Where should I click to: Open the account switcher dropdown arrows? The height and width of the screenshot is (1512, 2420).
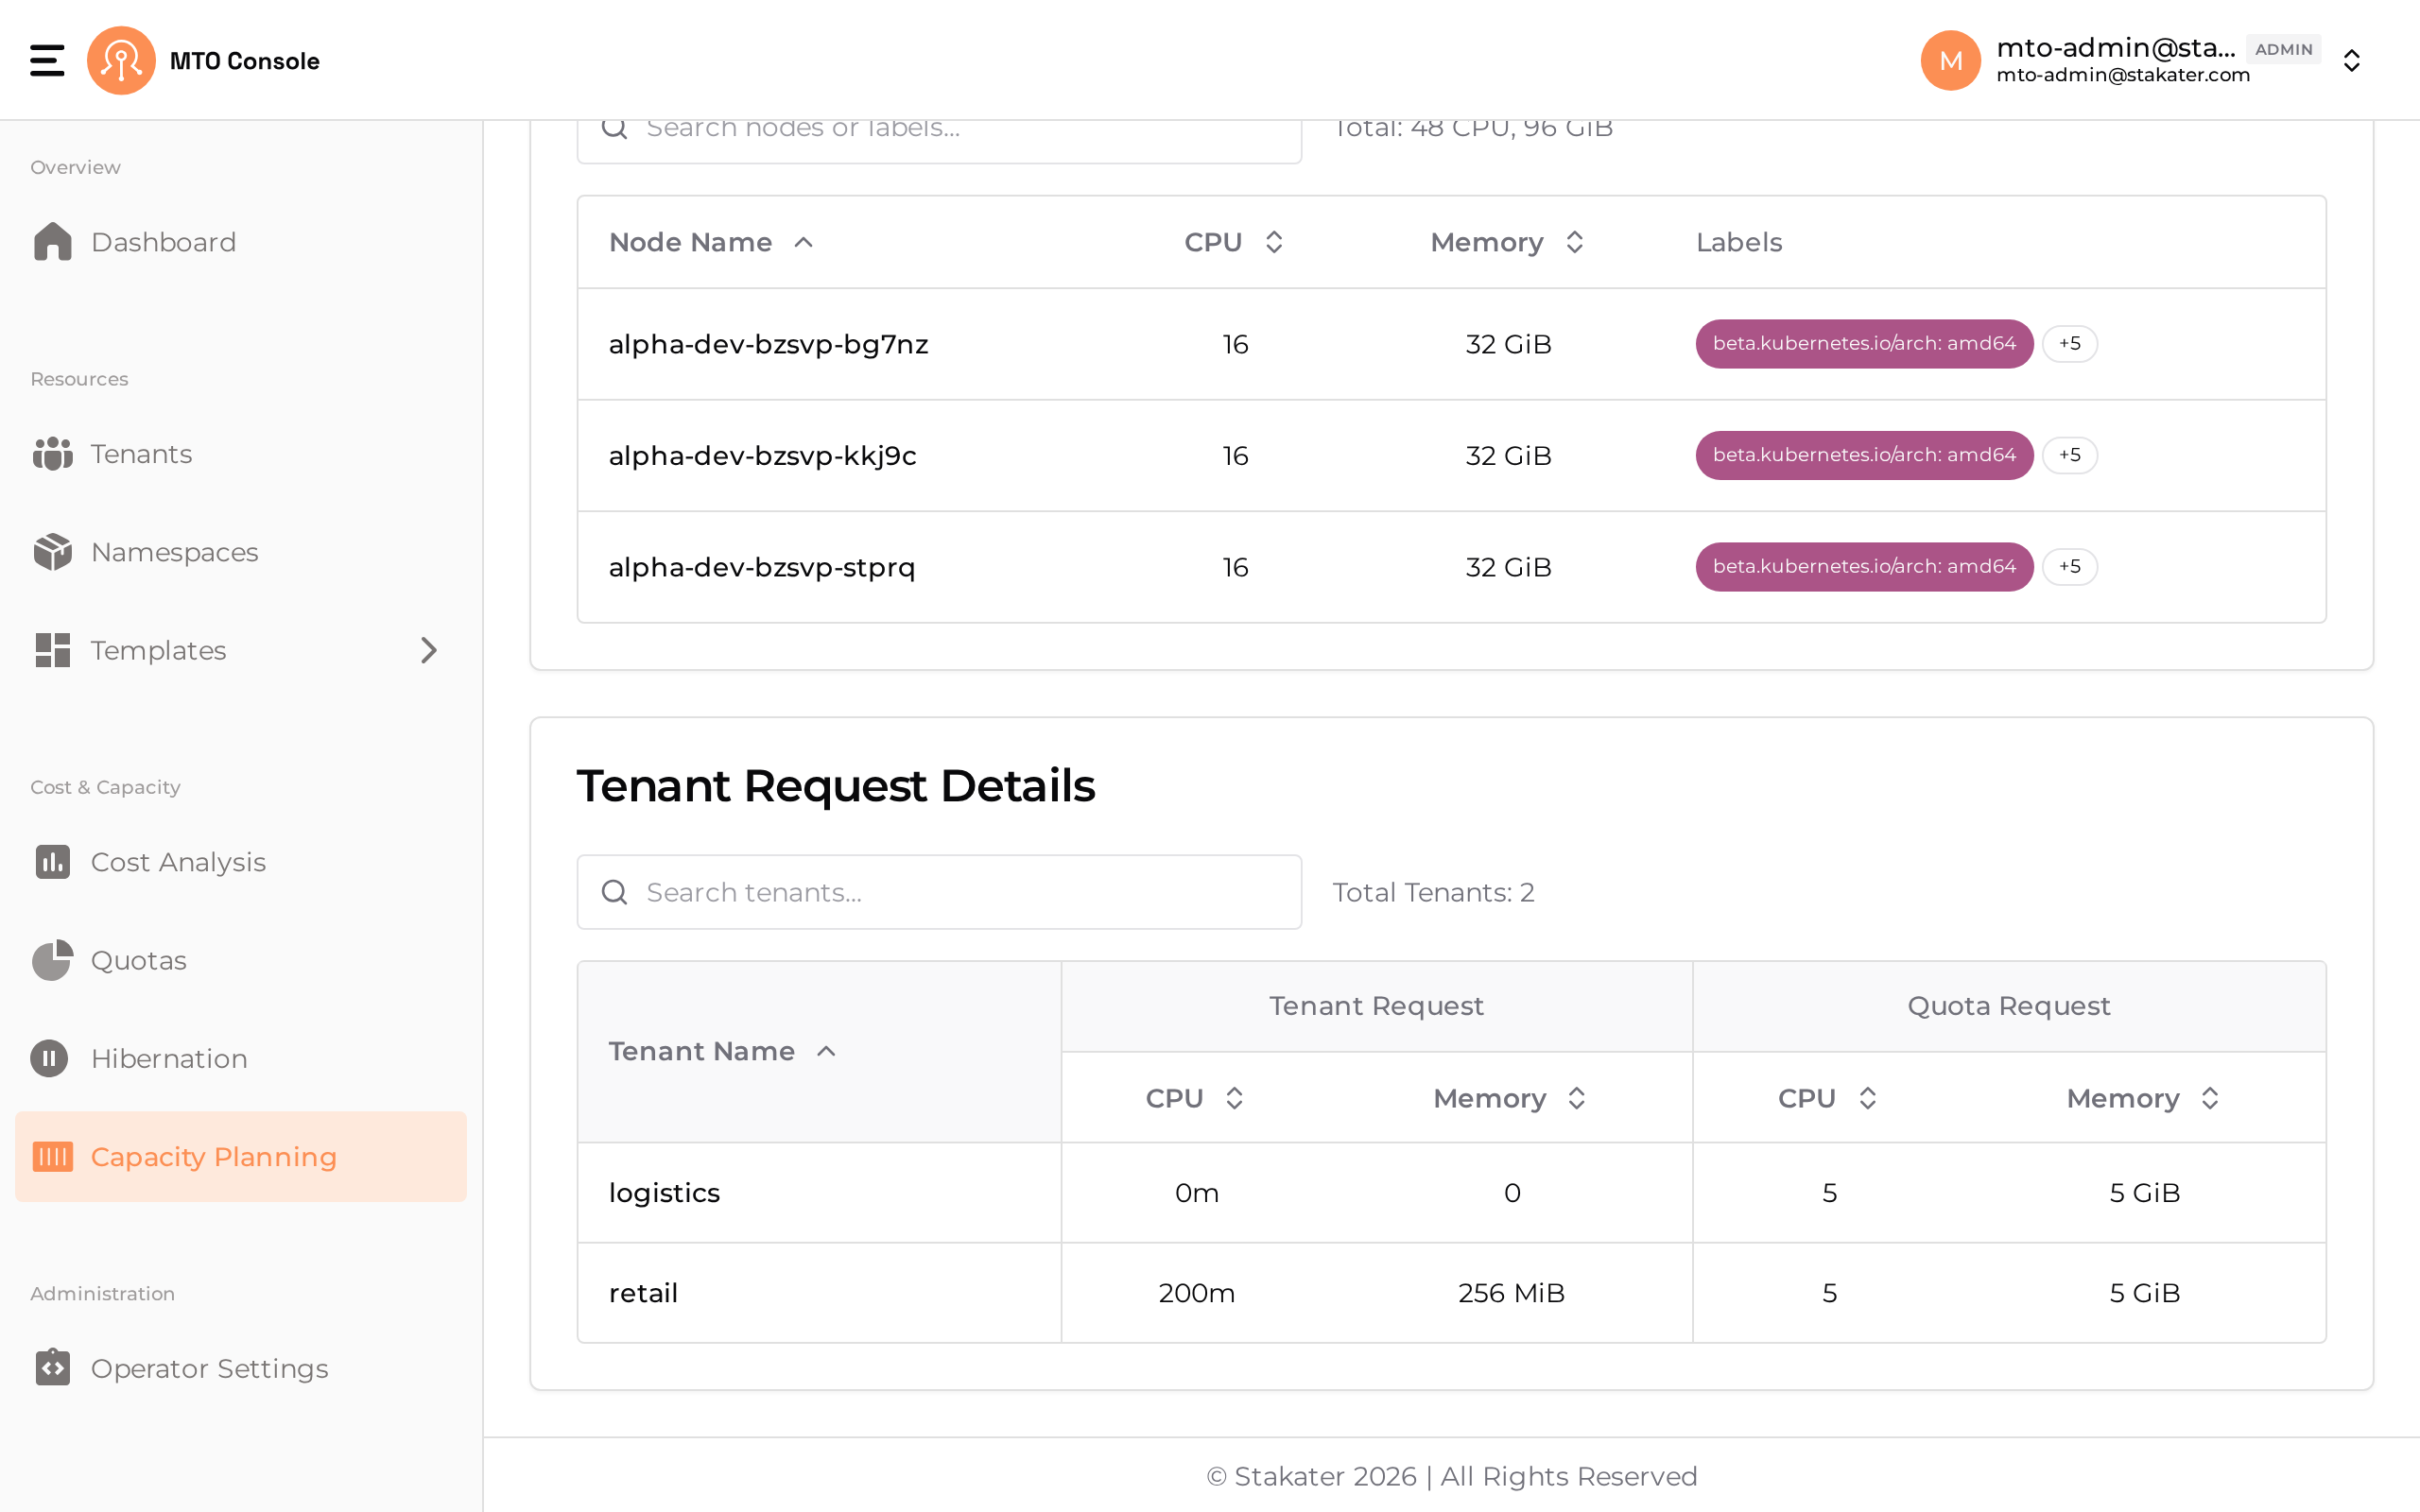[x=2352, y=61]
